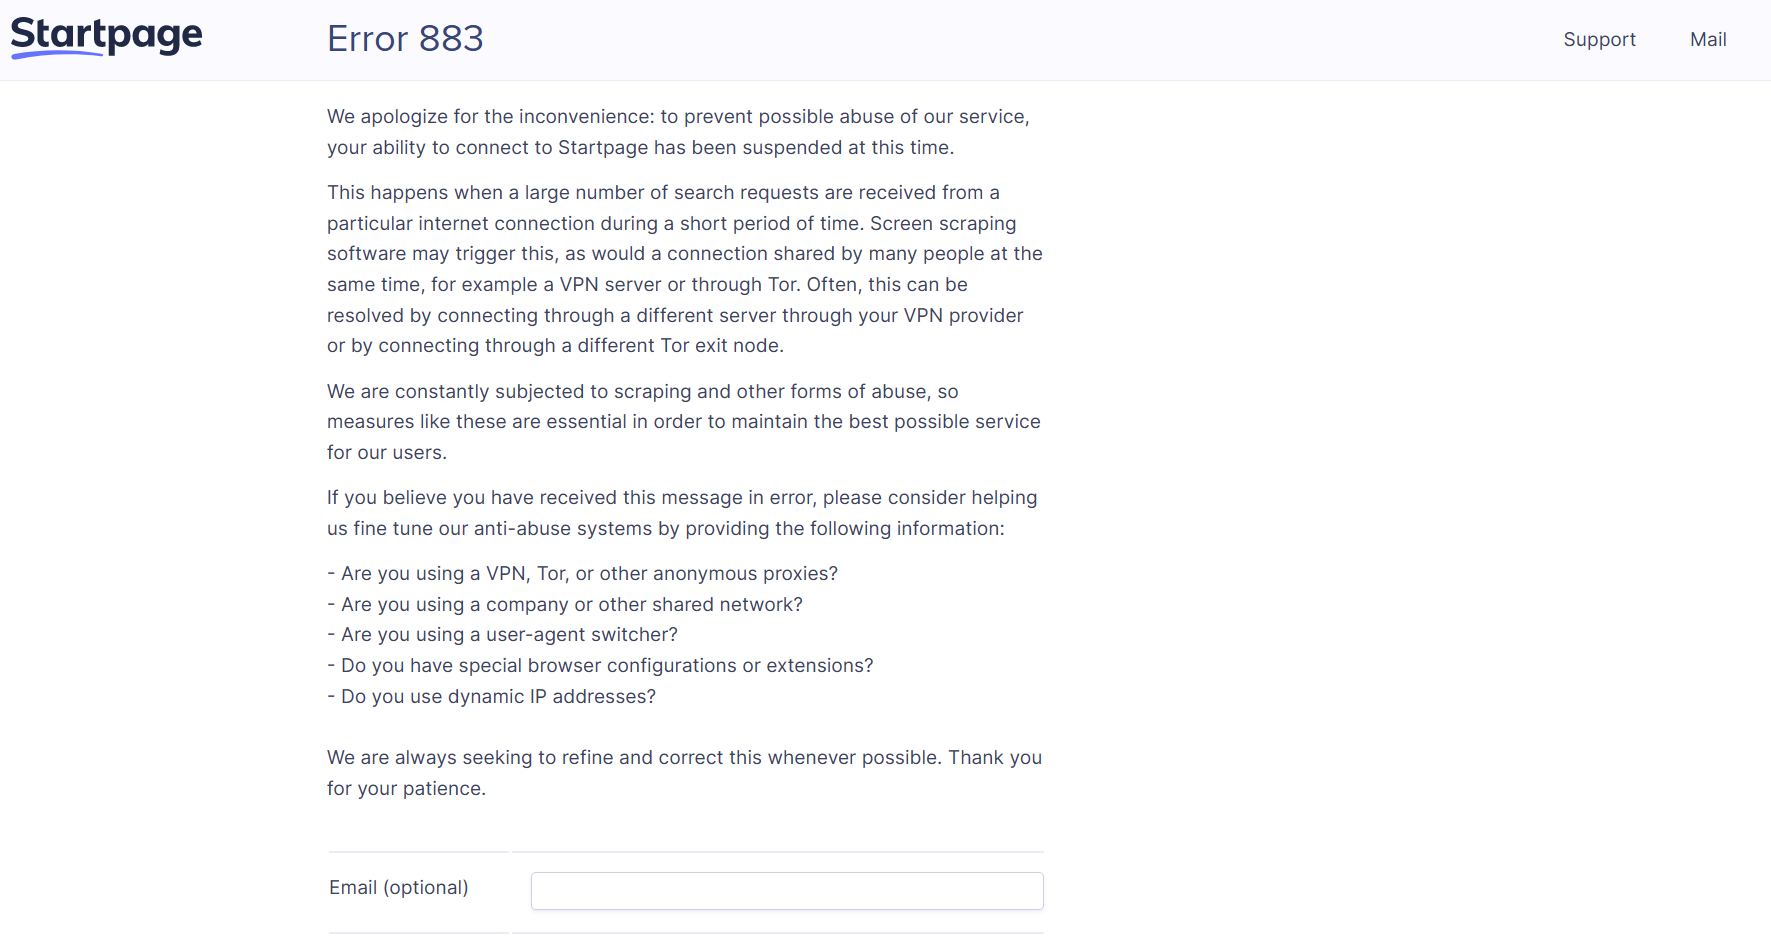Open the Support link
The height and width of the screenshot is (939, 1771).
[1599, 40]
